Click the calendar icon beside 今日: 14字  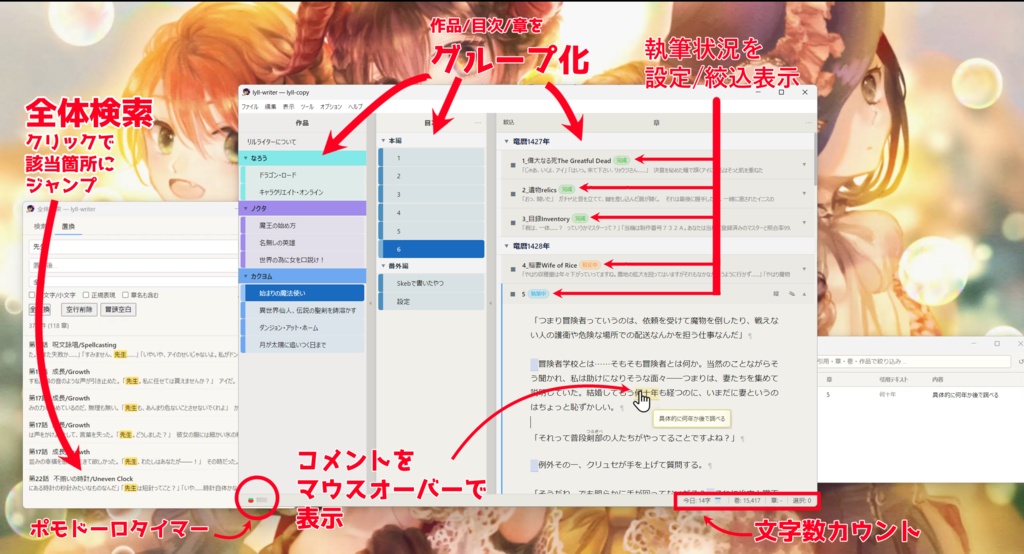pyautogui.click(x=718, y=500)
